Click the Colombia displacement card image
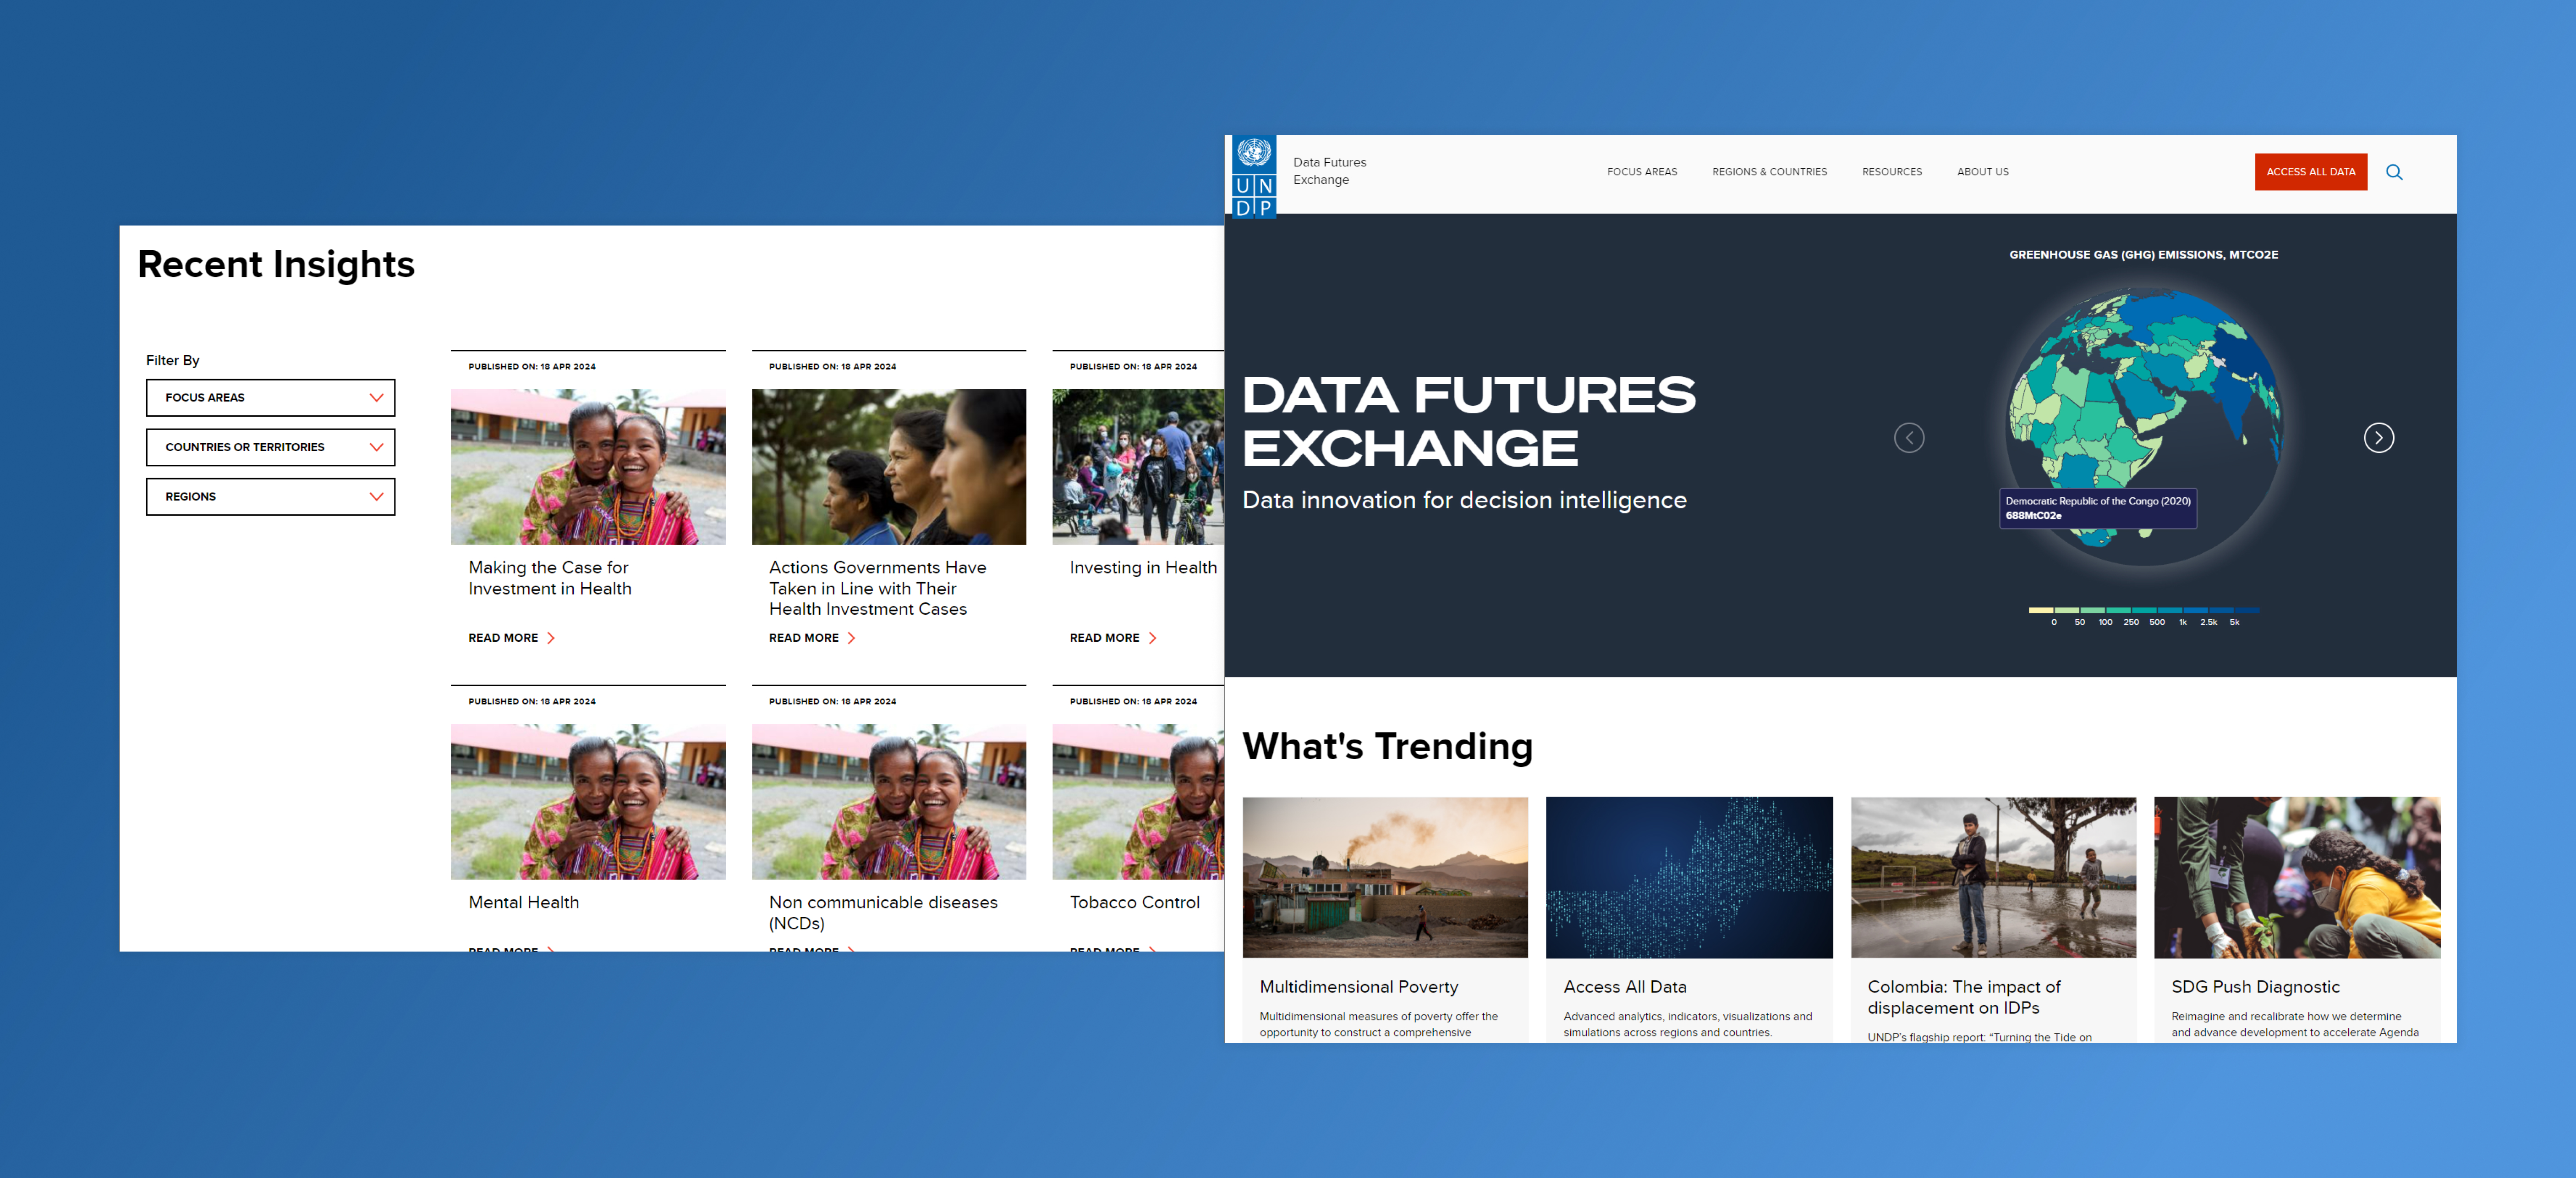2576x1178 pixels. point(1993,878)
